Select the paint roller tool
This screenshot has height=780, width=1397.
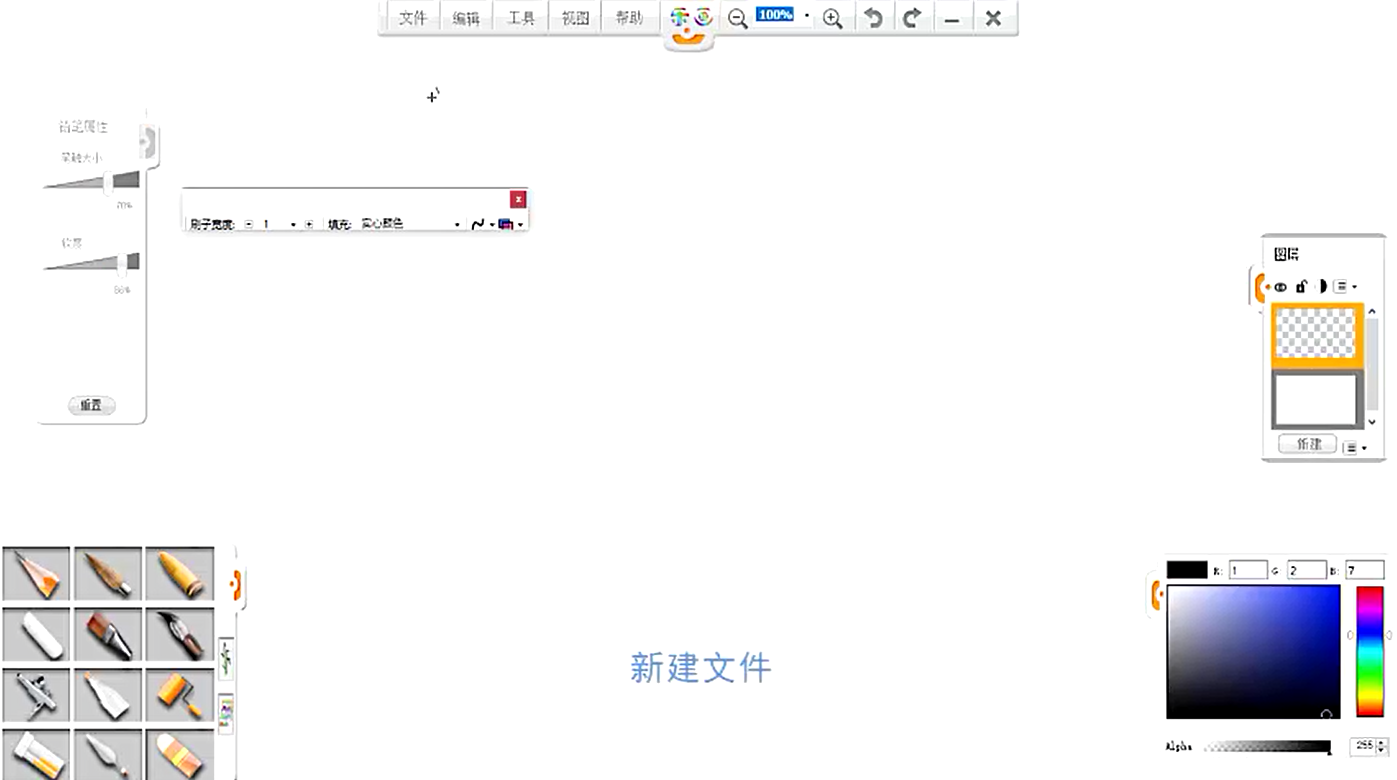pyautogui.click(x=180, y=694)
